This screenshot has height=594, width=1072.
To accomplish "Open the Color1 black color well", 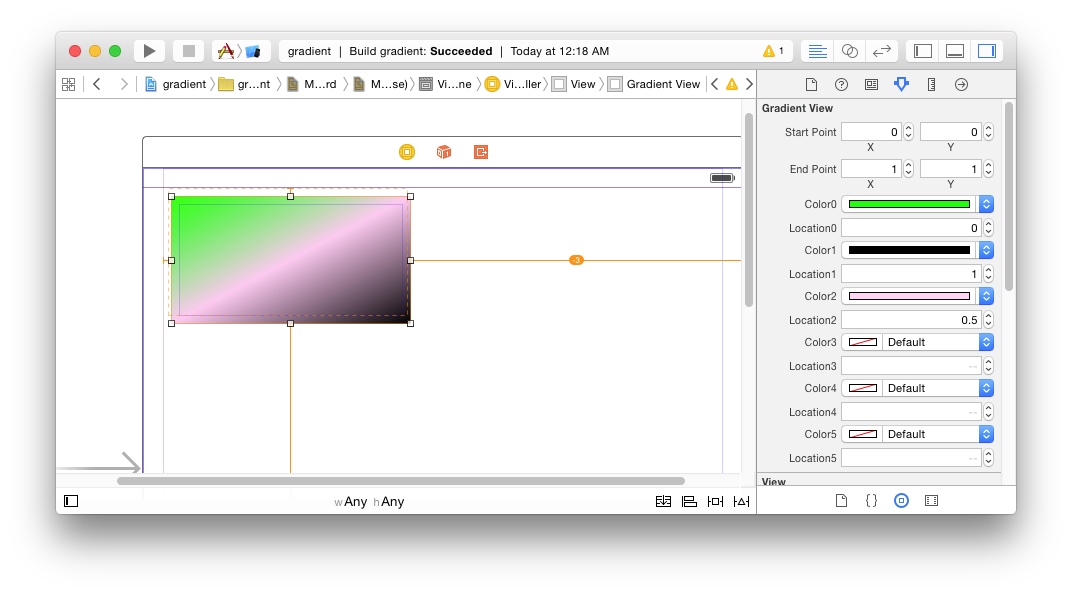I will point(909,250).
